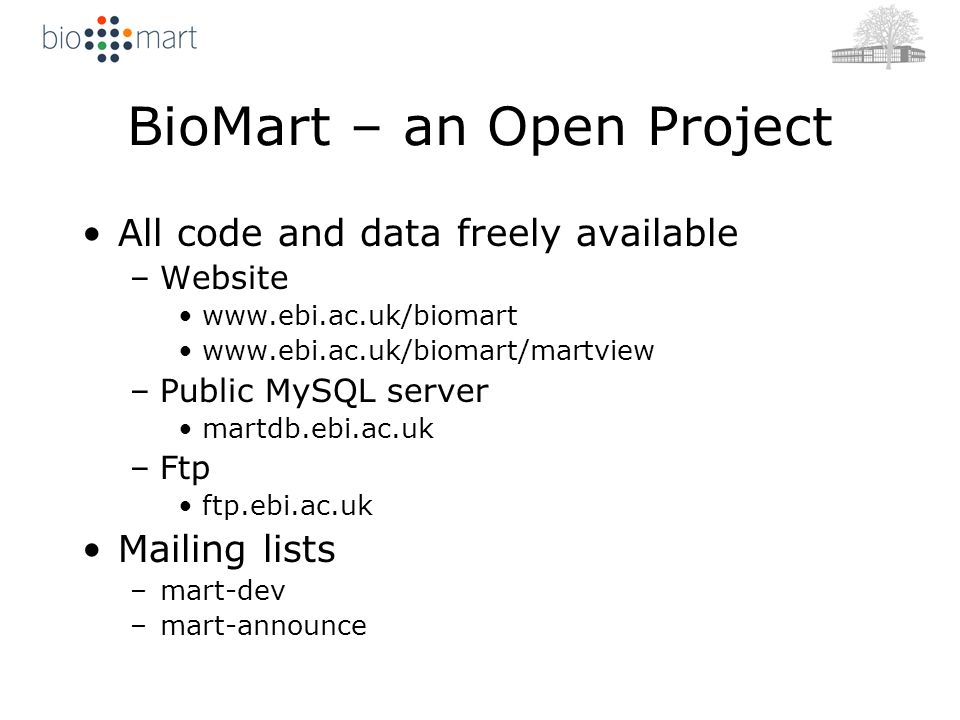Select the slide title BioMart – an Open Project

[x=481, y=127]
